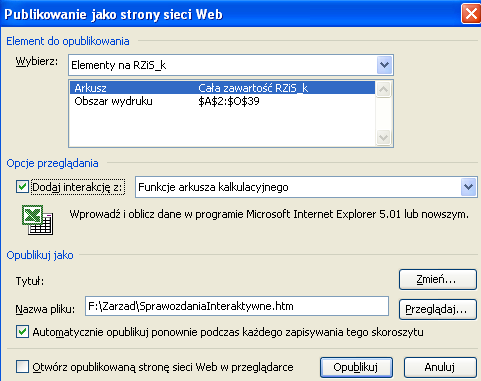Select the Obszar wydruku list row
481x381 pixels.
click(x=222, y=101)
